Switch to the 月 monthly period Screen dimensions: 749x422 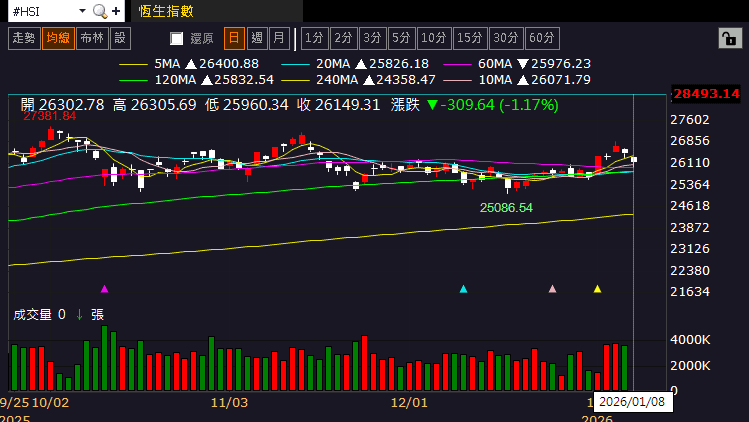(279, 38)
